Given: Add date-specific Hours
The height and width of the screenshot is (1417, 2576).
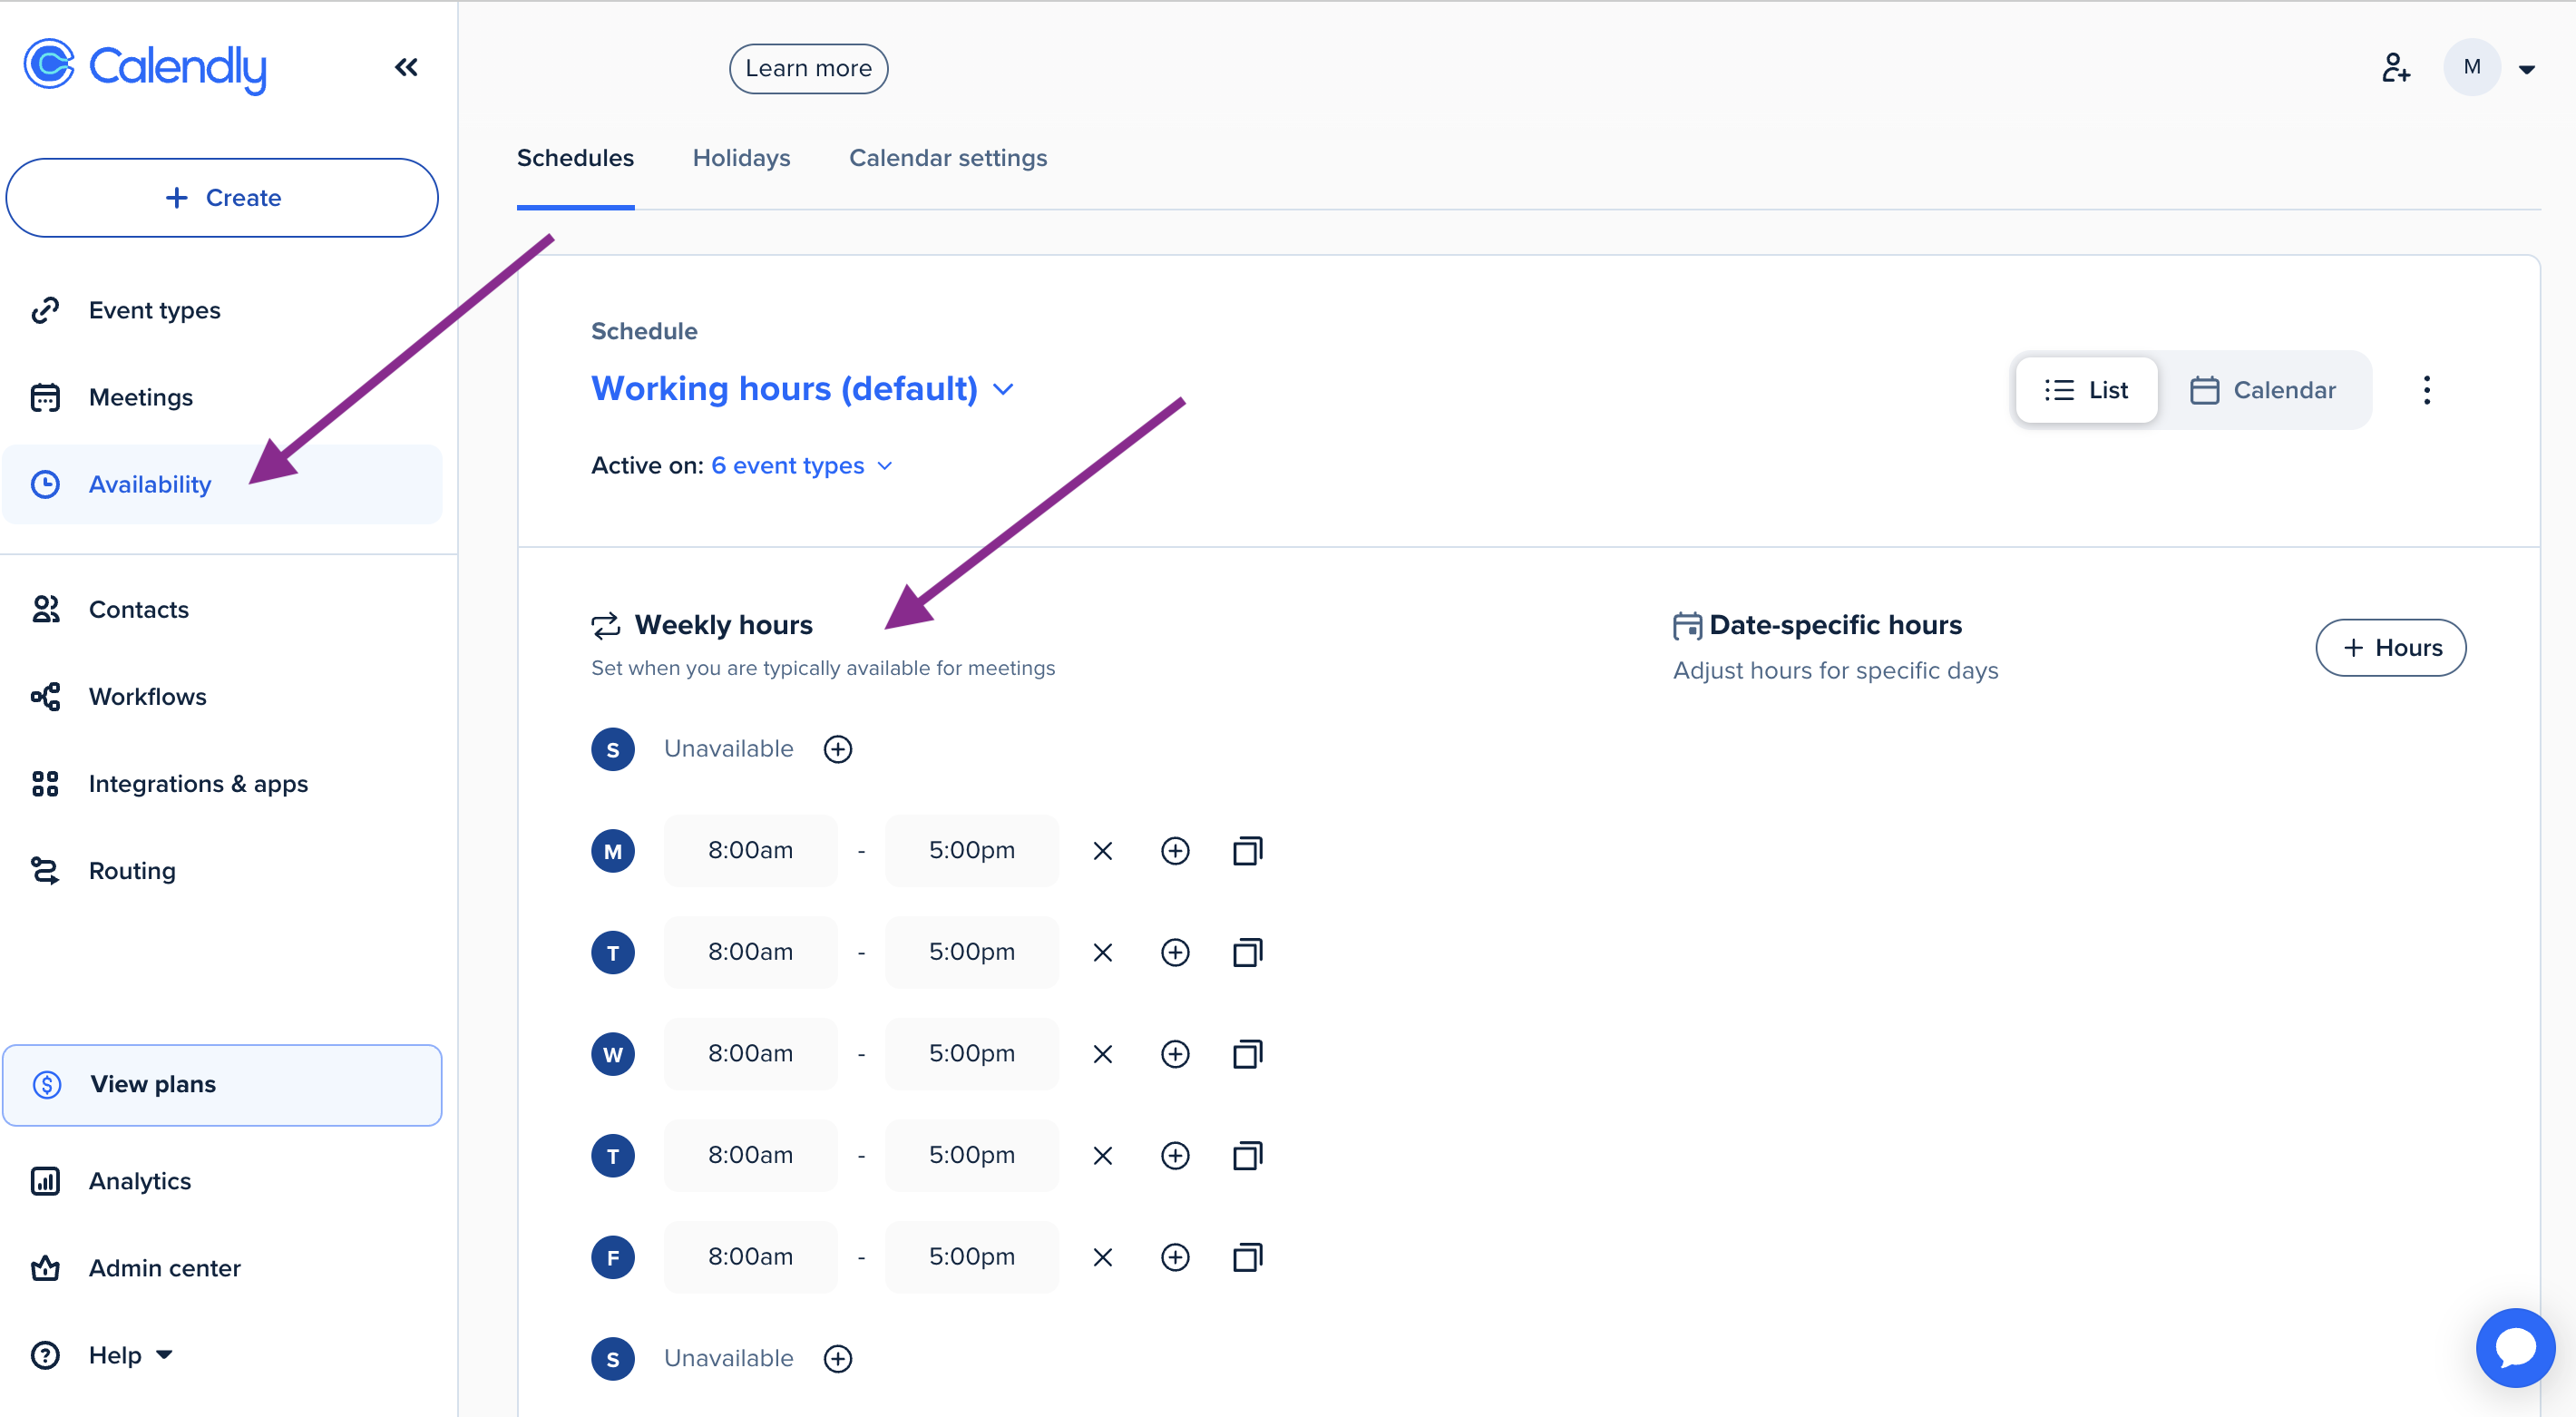Looking at the screenshot, I should pos(2391,648).
